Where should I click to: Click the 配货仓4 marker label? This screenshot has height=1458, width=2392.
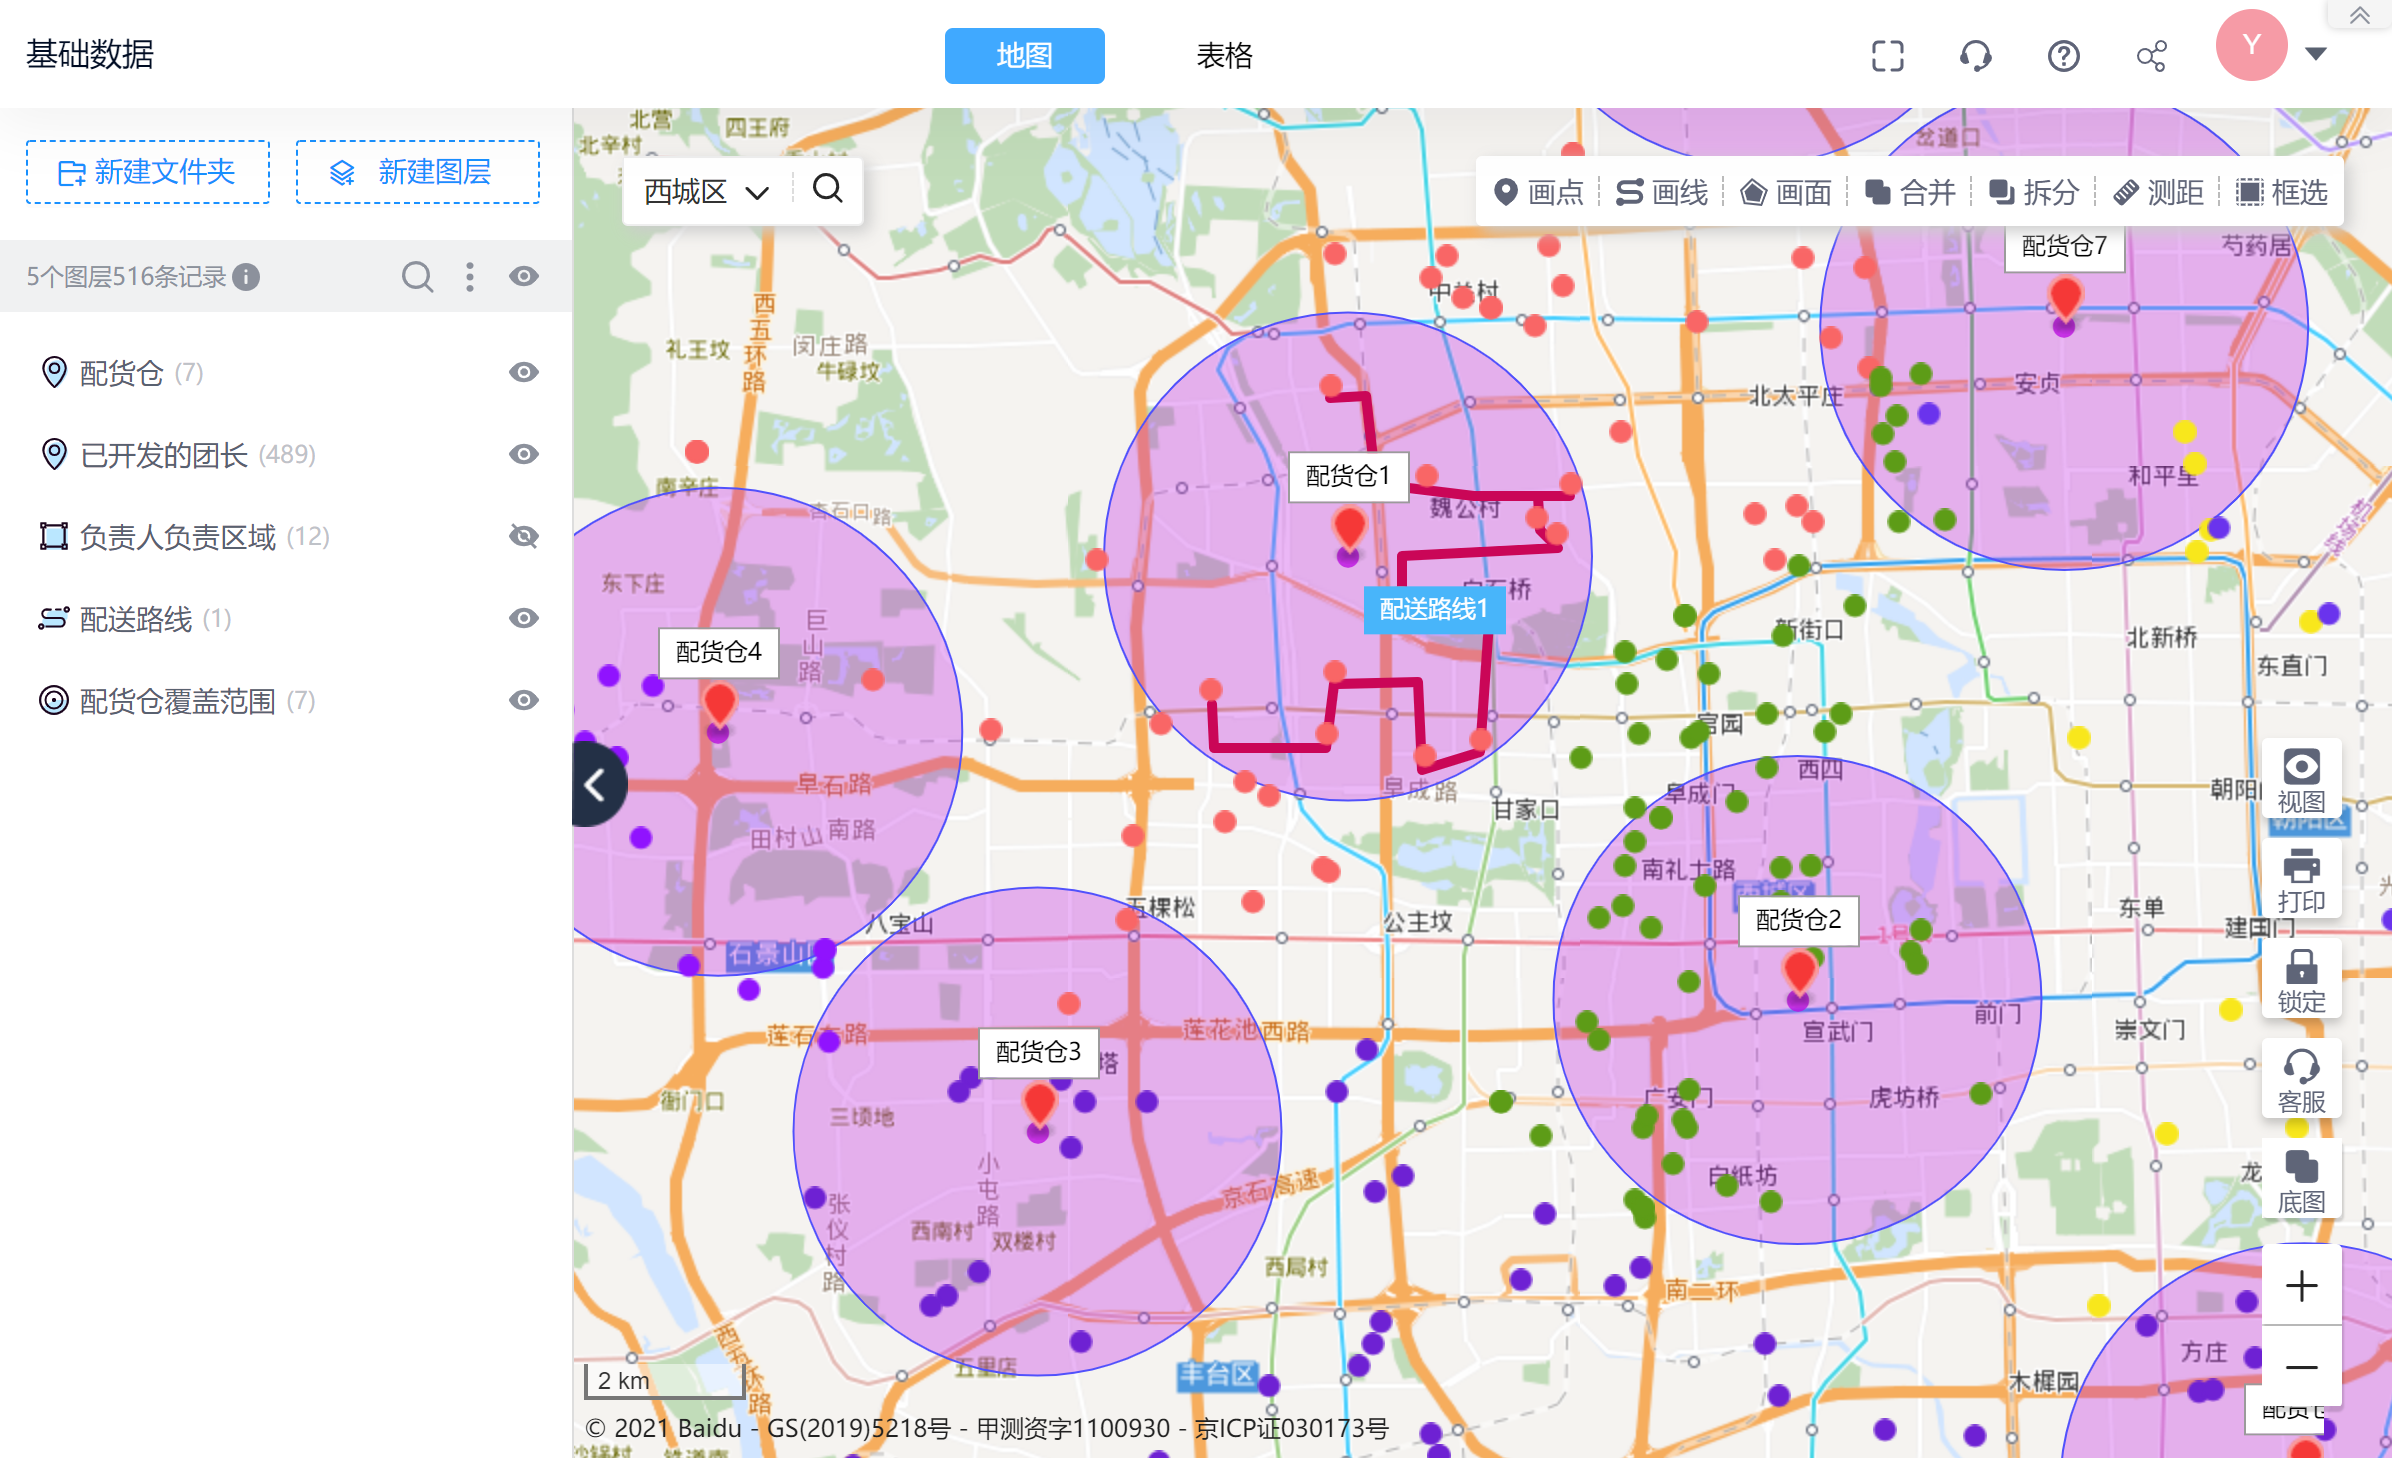point(718,652)
